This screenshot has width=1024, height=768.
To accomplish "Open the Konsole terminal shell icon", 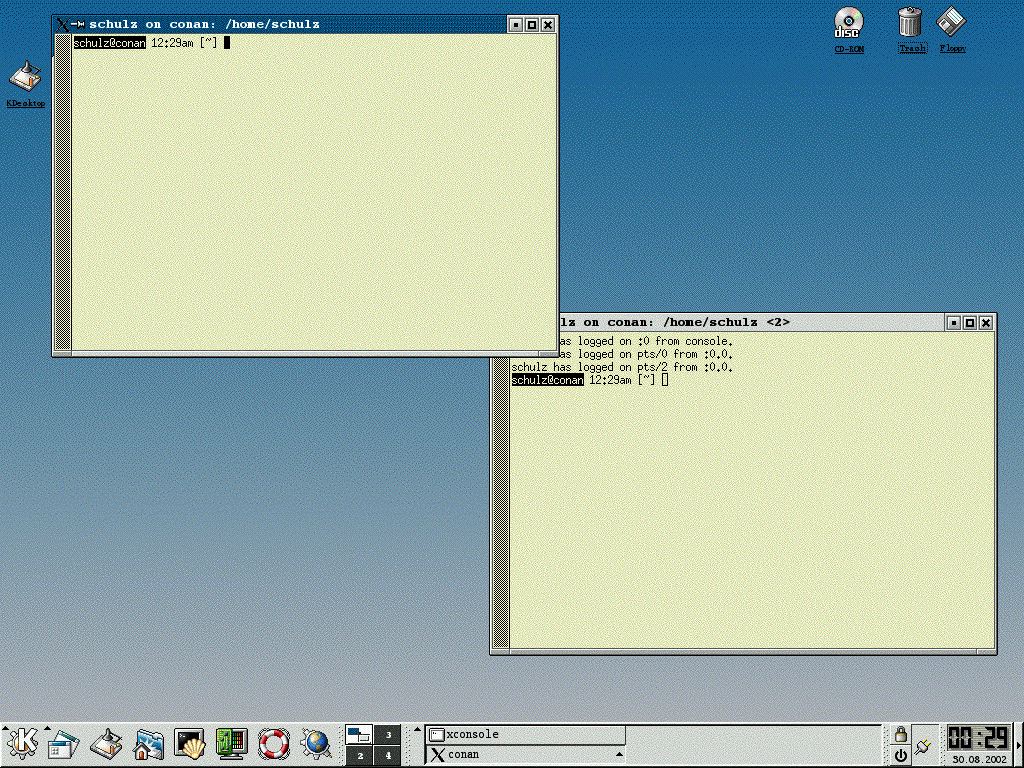I will (x=190, y=743).
